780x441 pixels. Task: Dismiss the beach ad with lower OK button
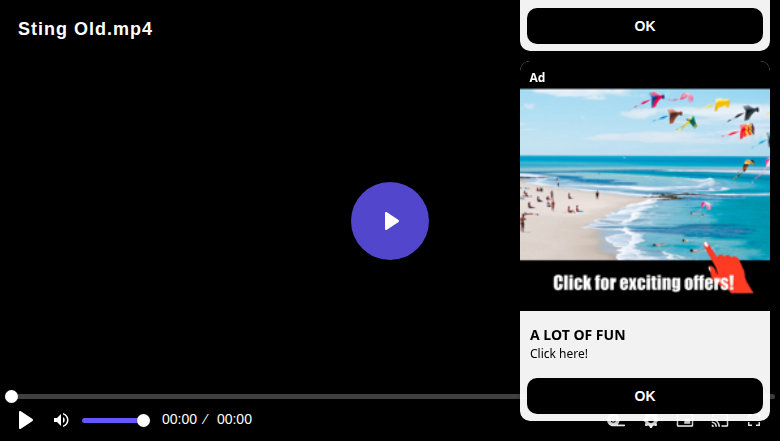click(645, 396)
